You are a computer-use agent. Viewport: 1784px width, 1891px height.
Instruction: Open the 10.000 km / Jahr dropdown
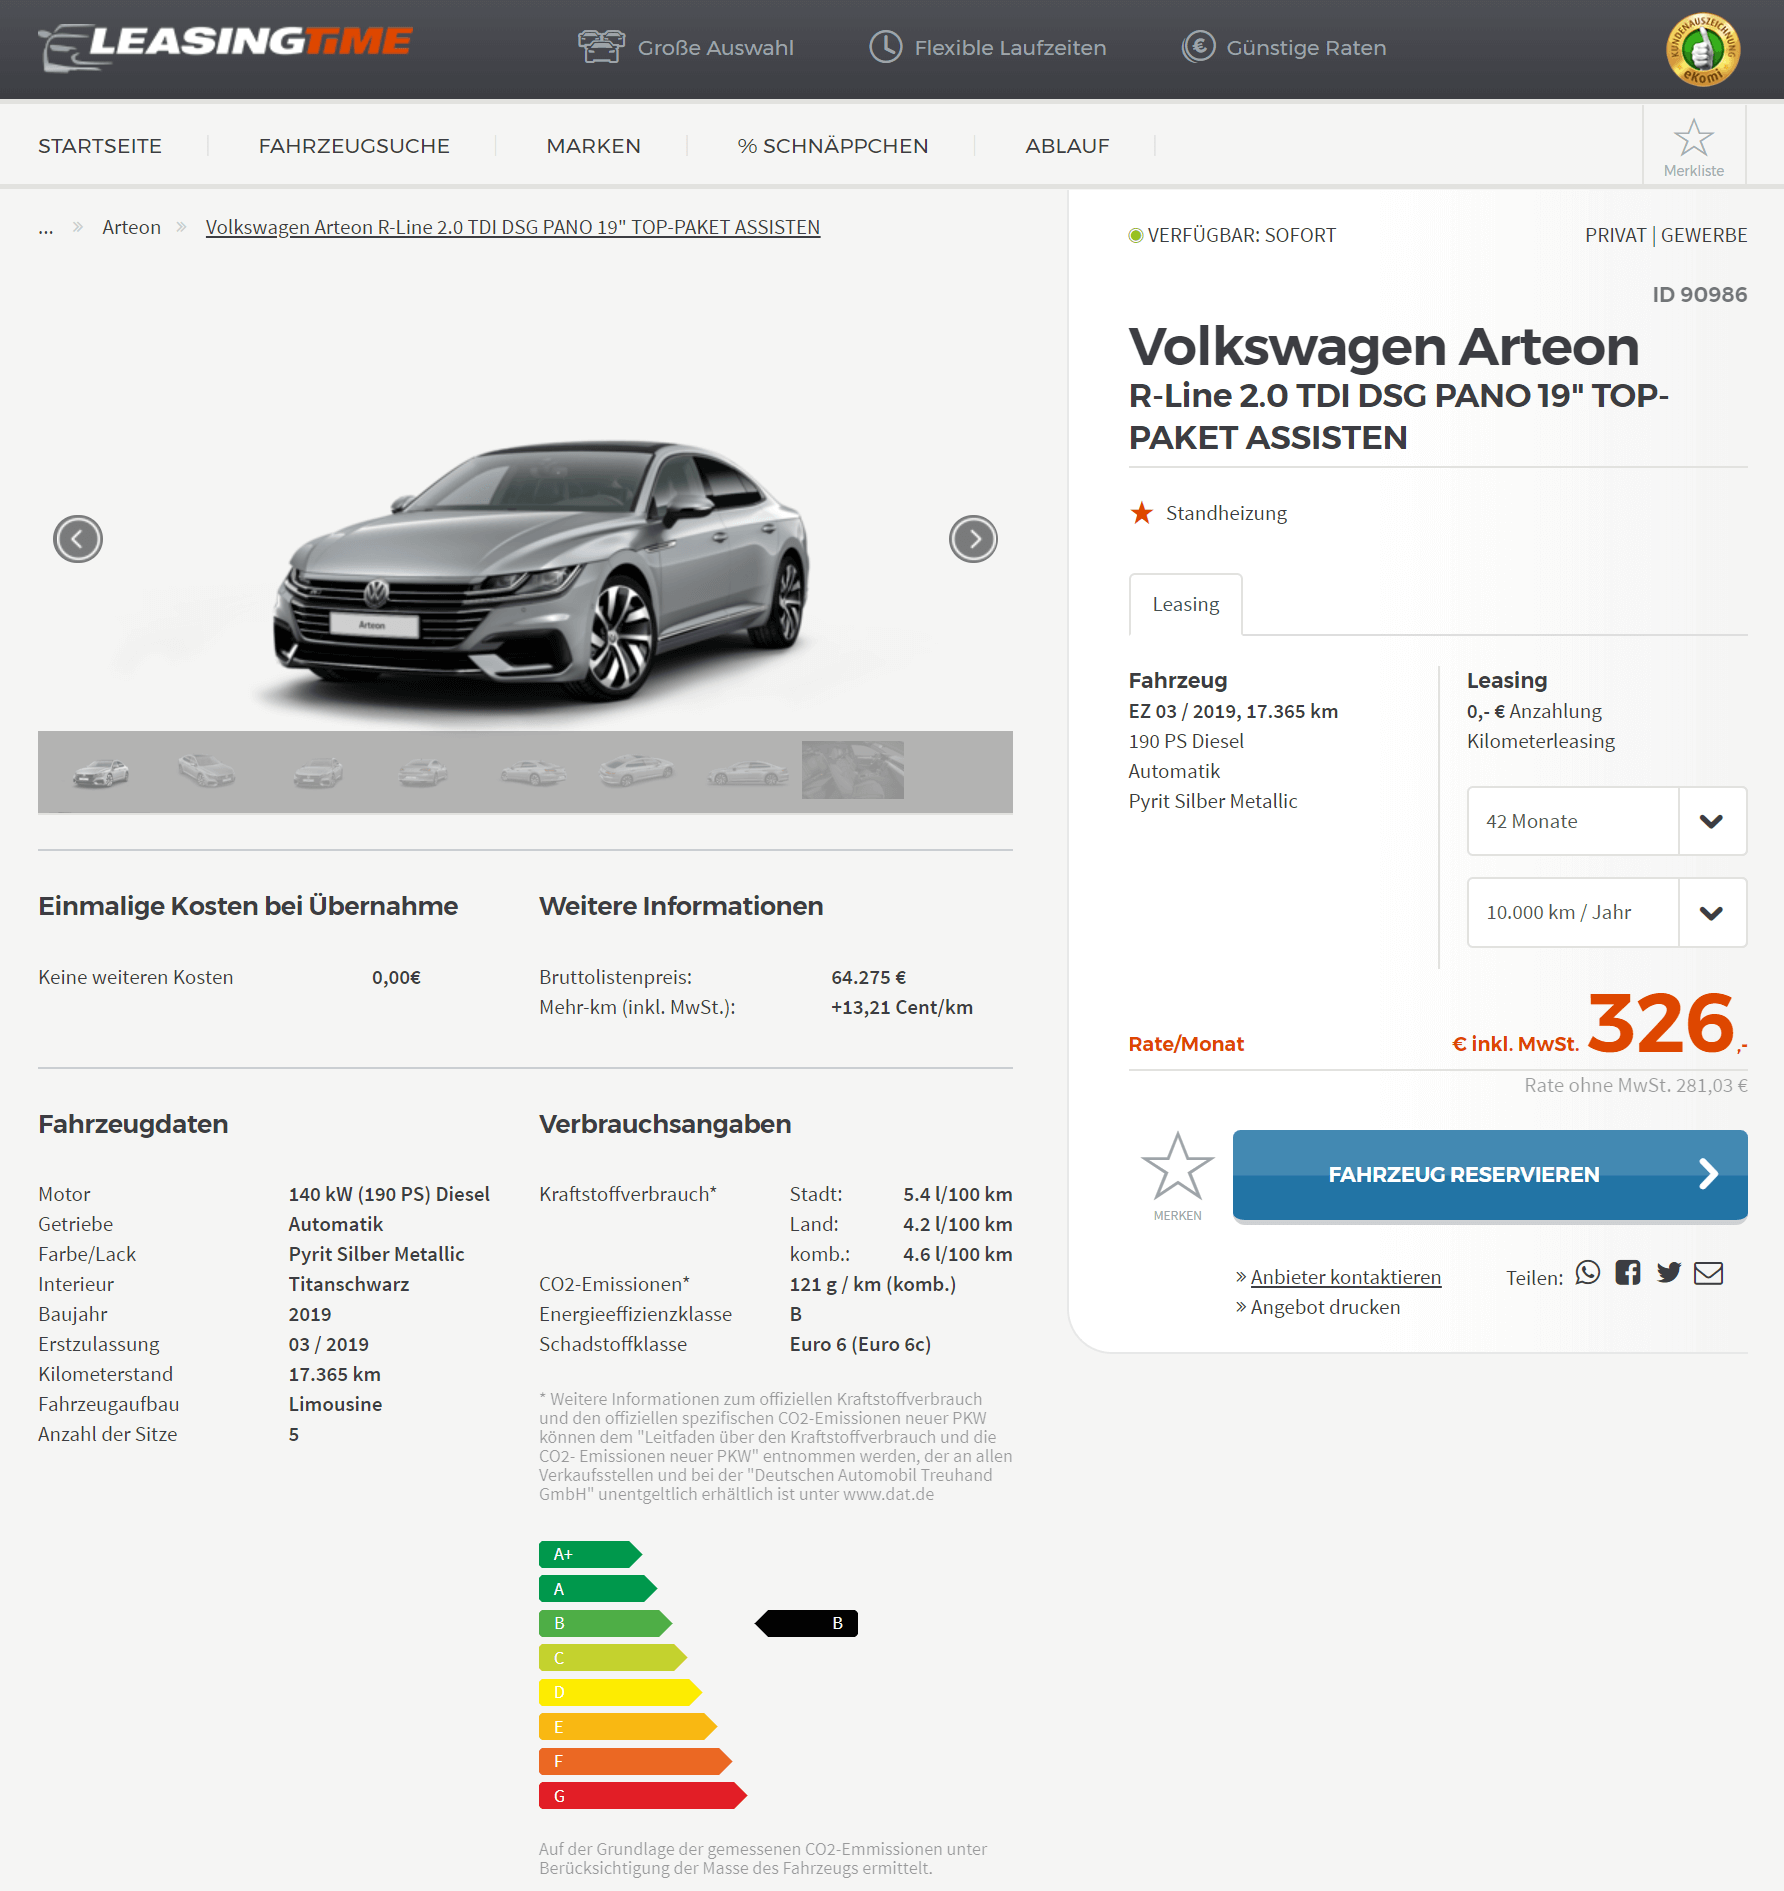click(1606, 912)
